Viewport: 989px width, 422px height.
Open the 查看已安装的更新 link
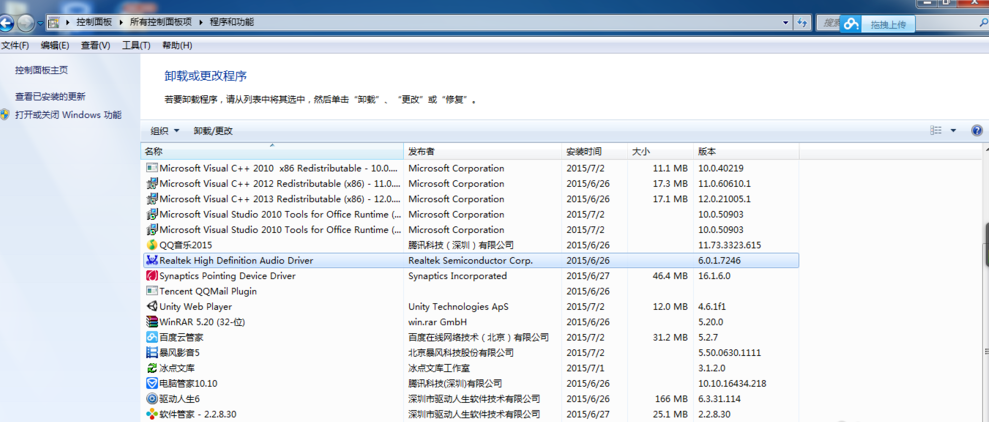50,97
